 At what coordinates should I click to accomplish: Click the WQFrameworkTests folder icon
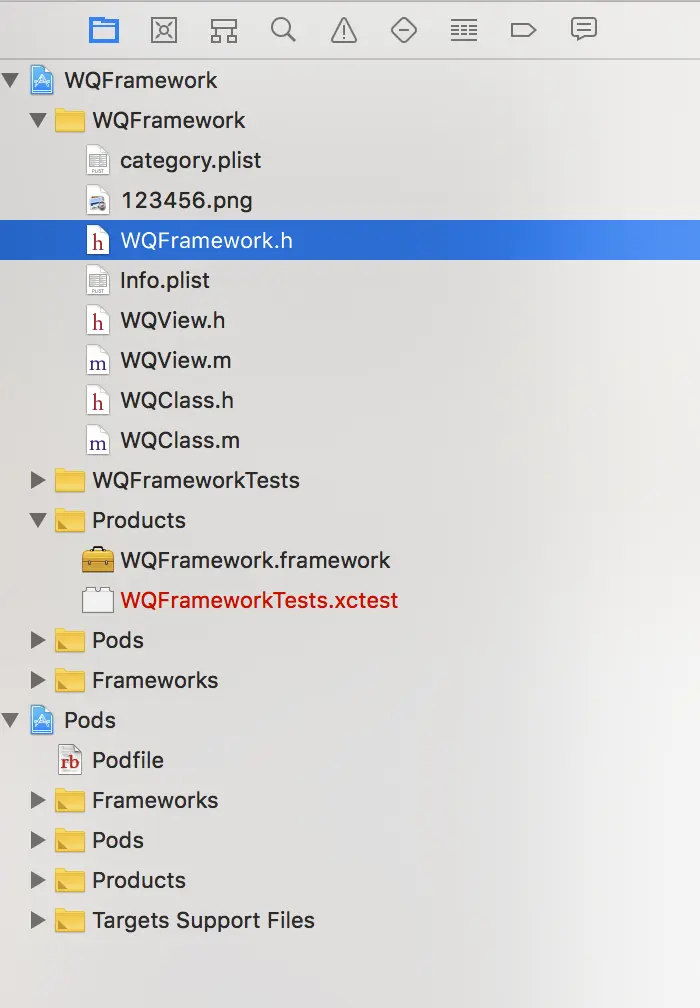70,480
